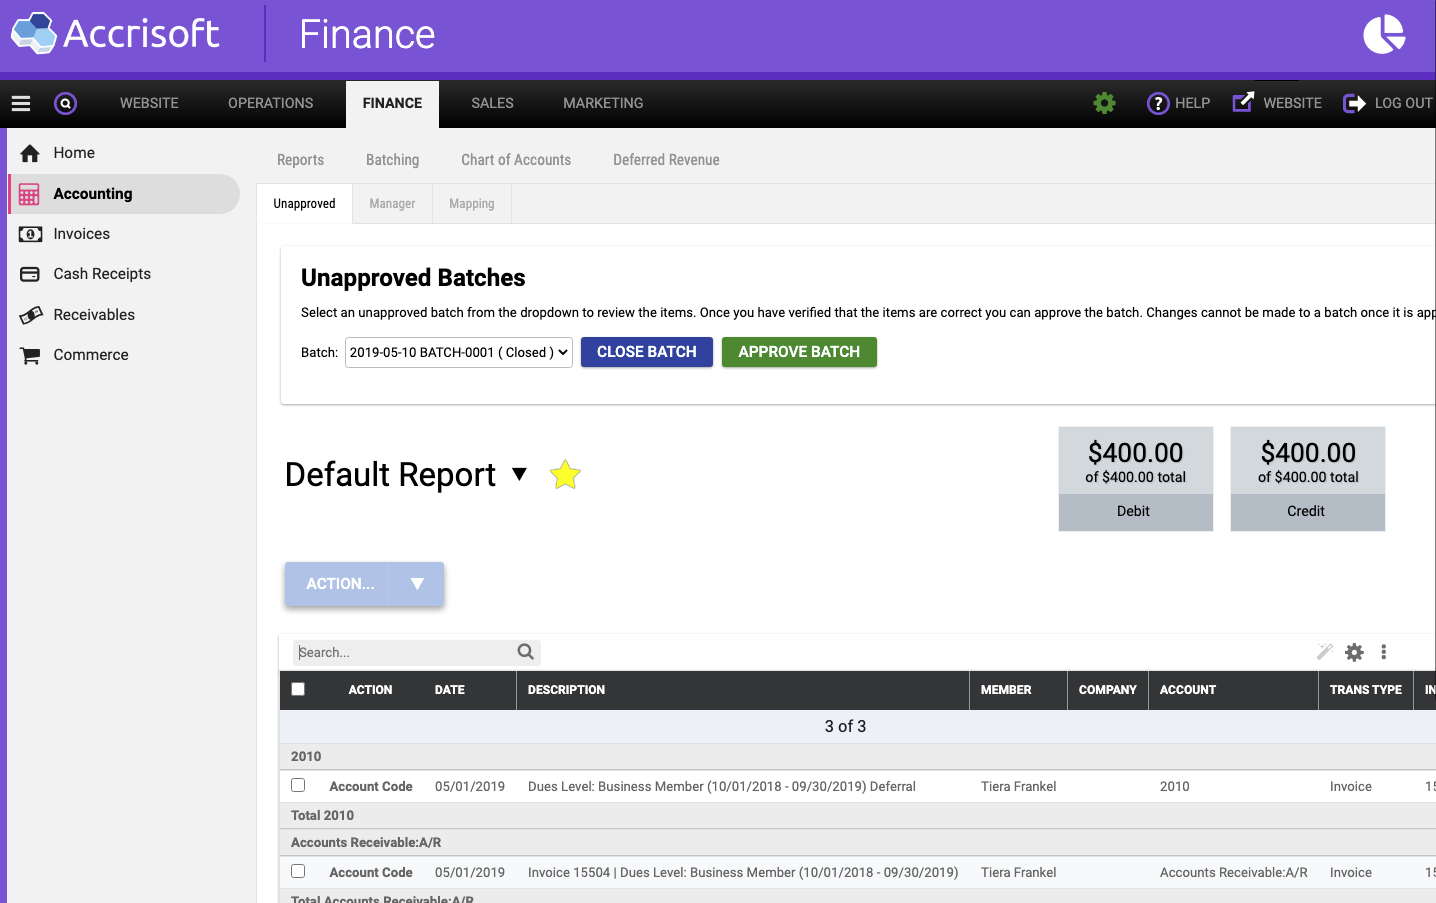The image size is (1436, 903).
Task: Click the Approve Batch button
Action: 798,352
